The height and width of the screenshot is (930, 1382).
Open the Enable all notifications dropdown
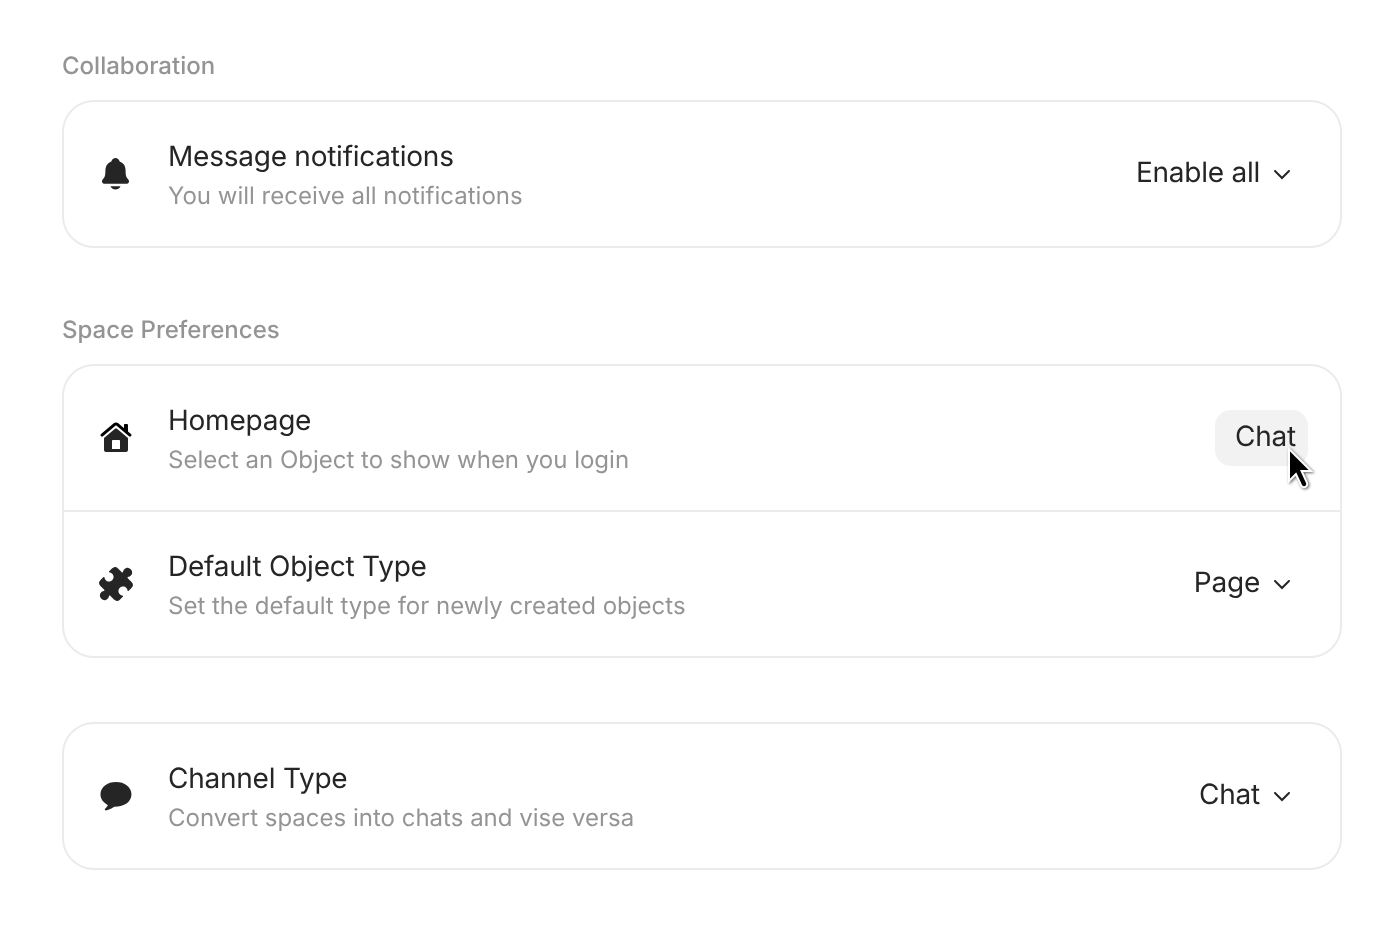[x=1198, y=173]
